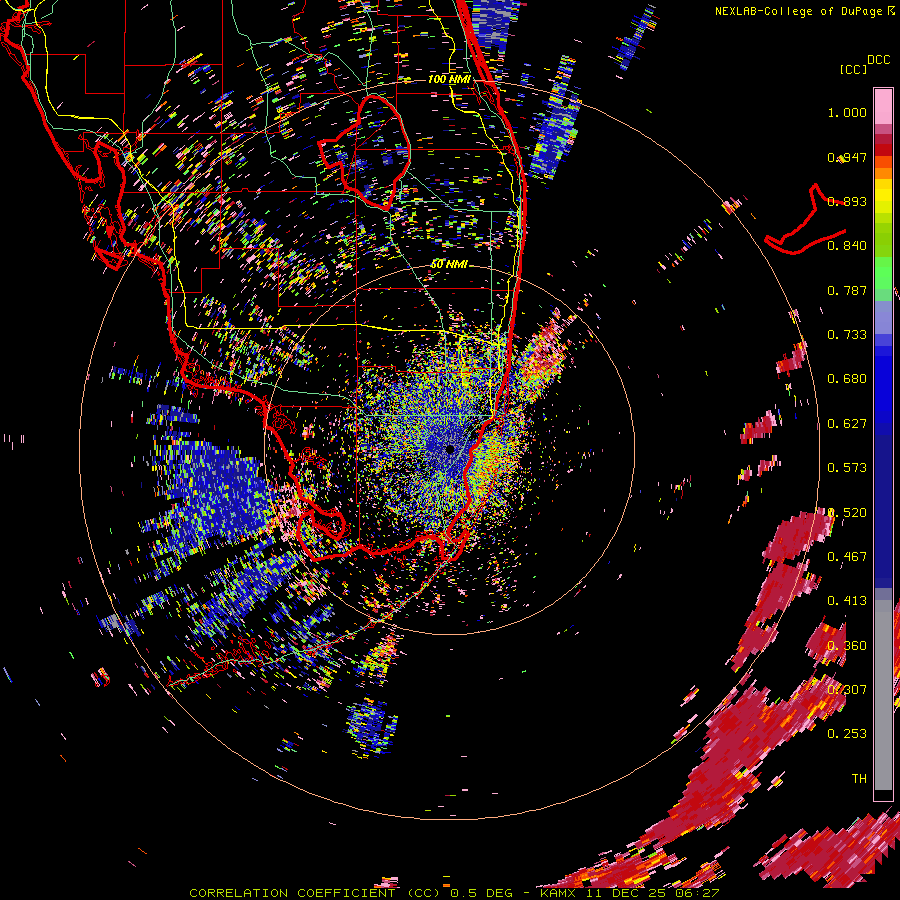The height and width of the screenshot is (900, 900).
Task: Select the 0.467 legend value
Action: (x=847, y=557)
